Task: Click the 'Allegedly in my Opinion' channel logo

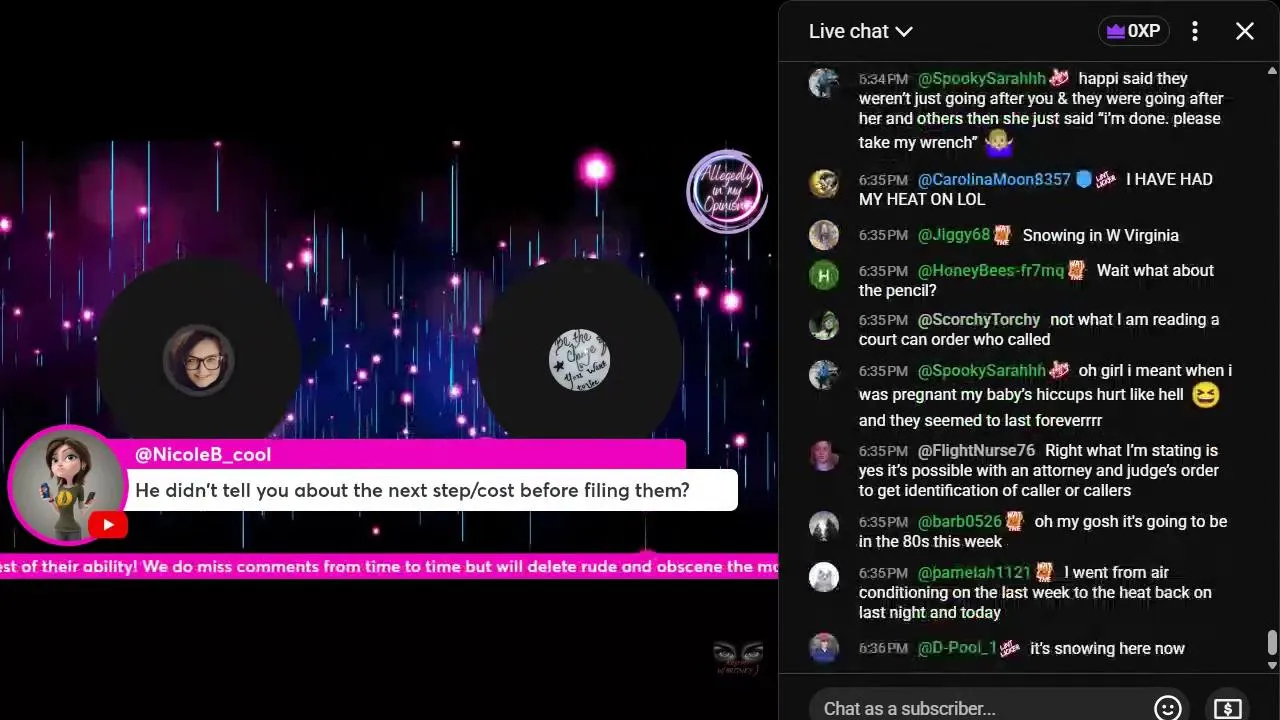Action: point(726,190)
